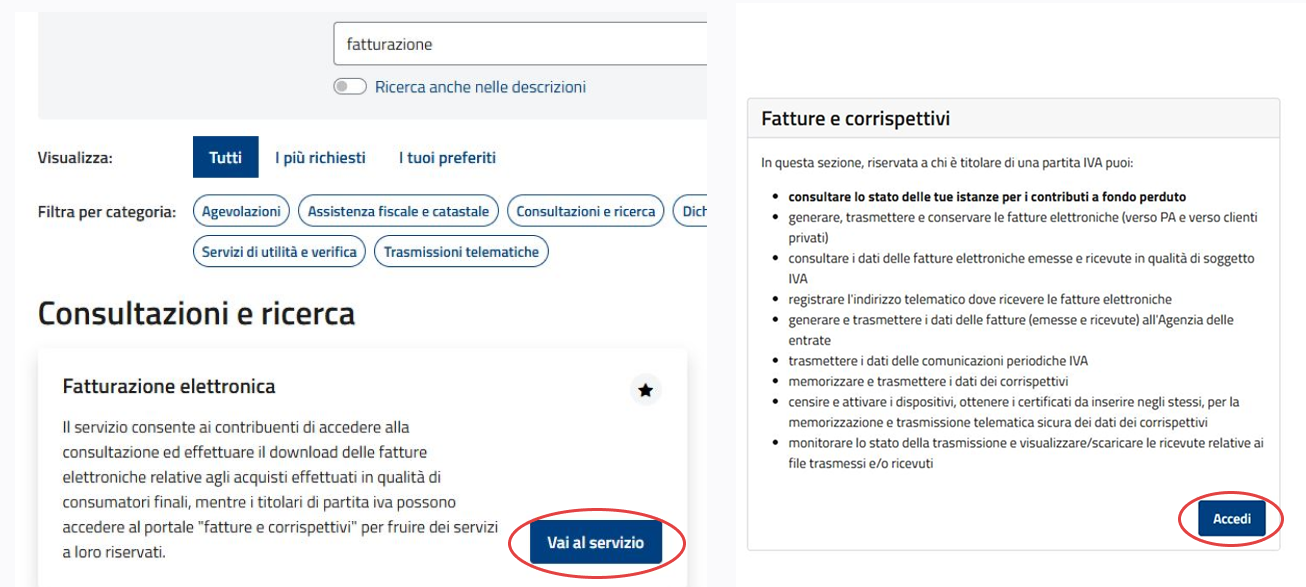Click the 'Ricerca anche nelle descrizioni' label

480,87
